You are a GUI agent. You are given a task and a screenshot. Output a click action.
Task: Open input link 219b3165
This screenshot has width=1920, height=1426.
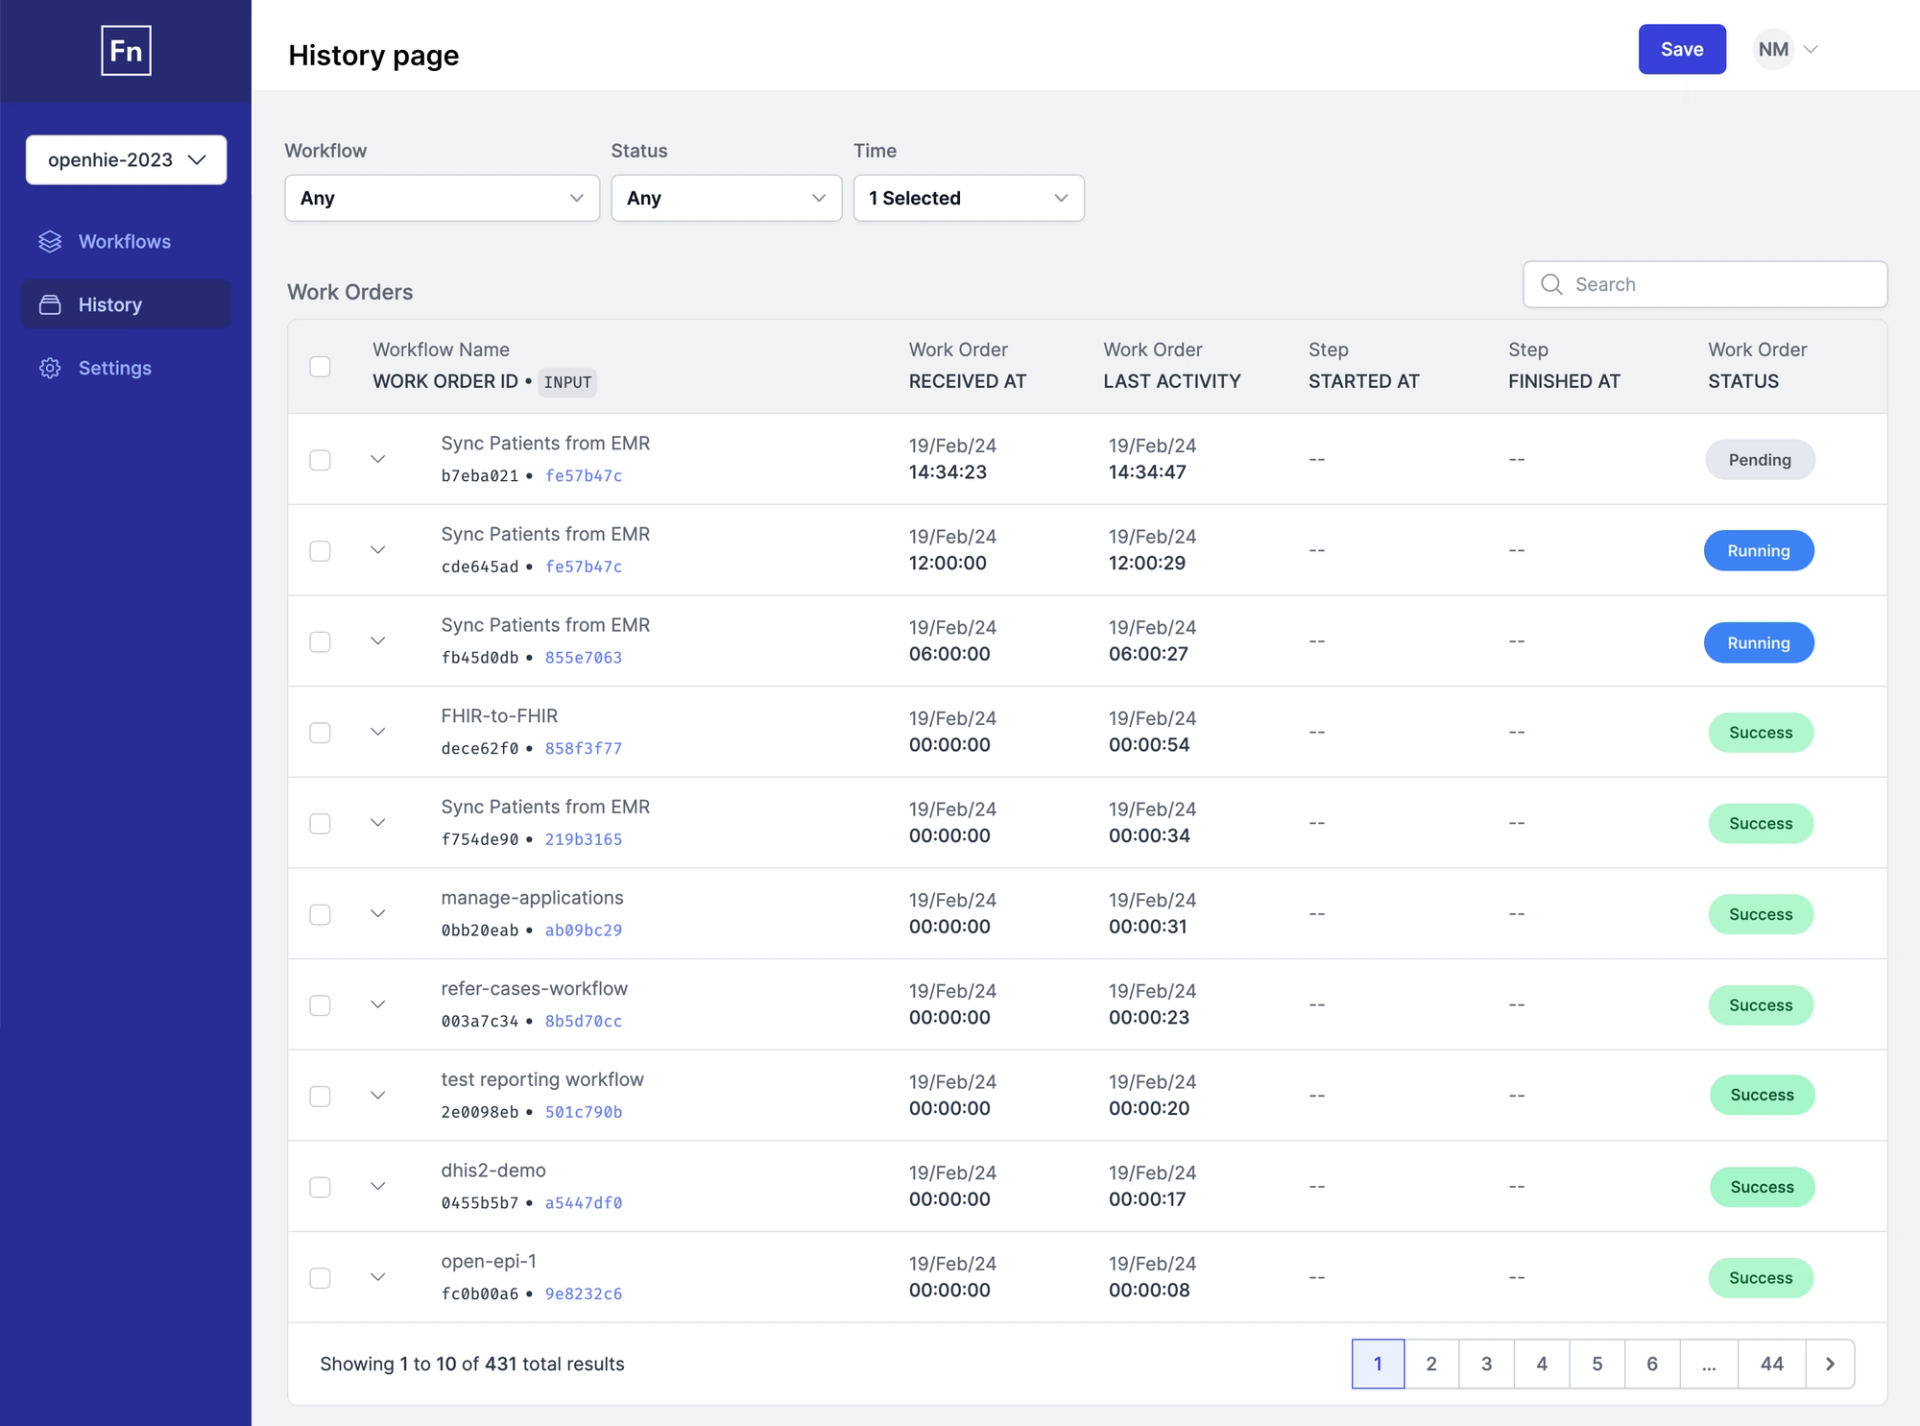pos(583,840)
